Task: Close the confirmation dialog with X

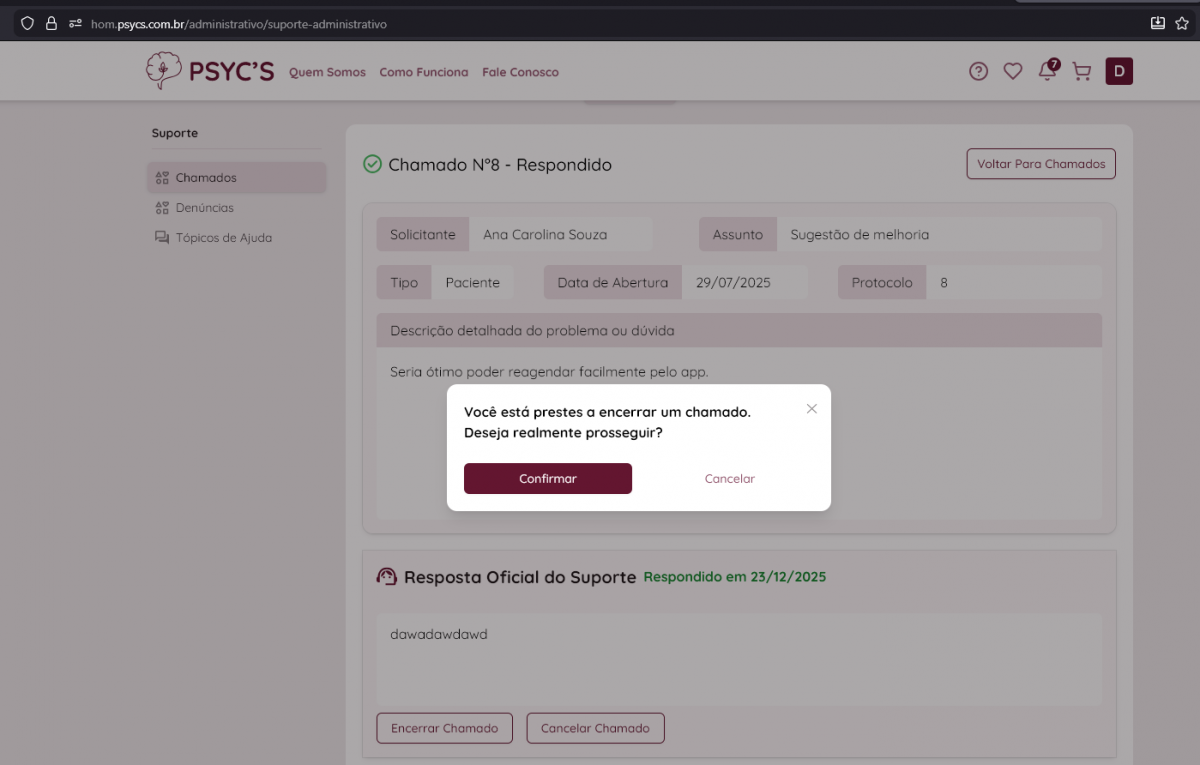Action: click(x=812, y=408)
